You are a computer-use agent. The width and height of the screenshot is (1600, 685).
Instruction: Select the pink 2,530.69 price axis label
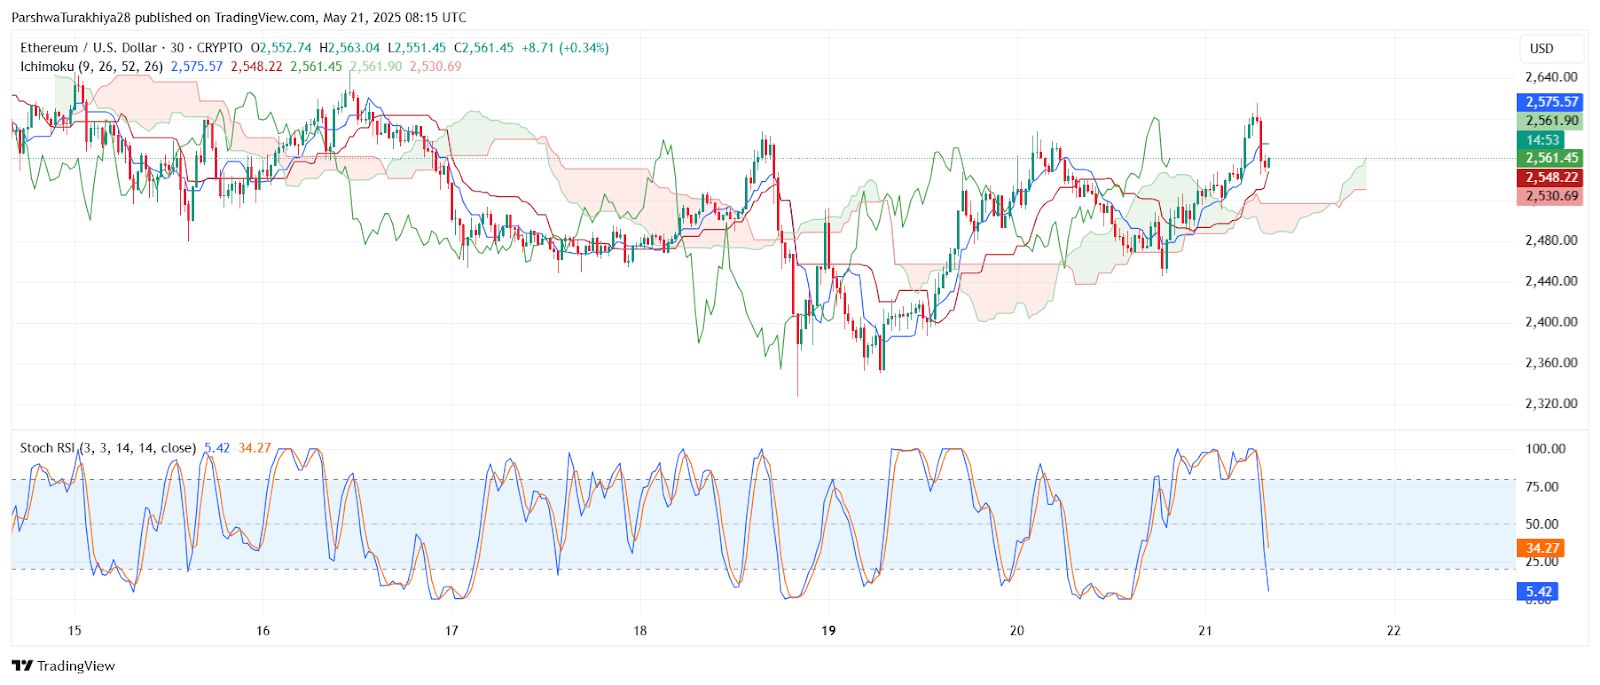pos(1550,196)
